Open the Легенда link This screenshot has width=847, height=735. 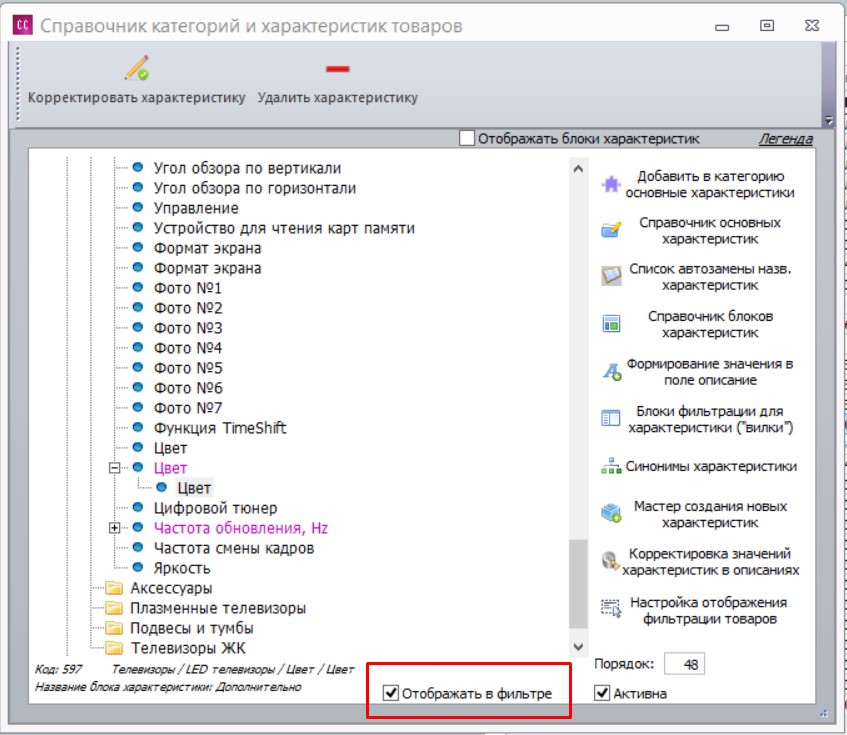click(x=786, y=139)
